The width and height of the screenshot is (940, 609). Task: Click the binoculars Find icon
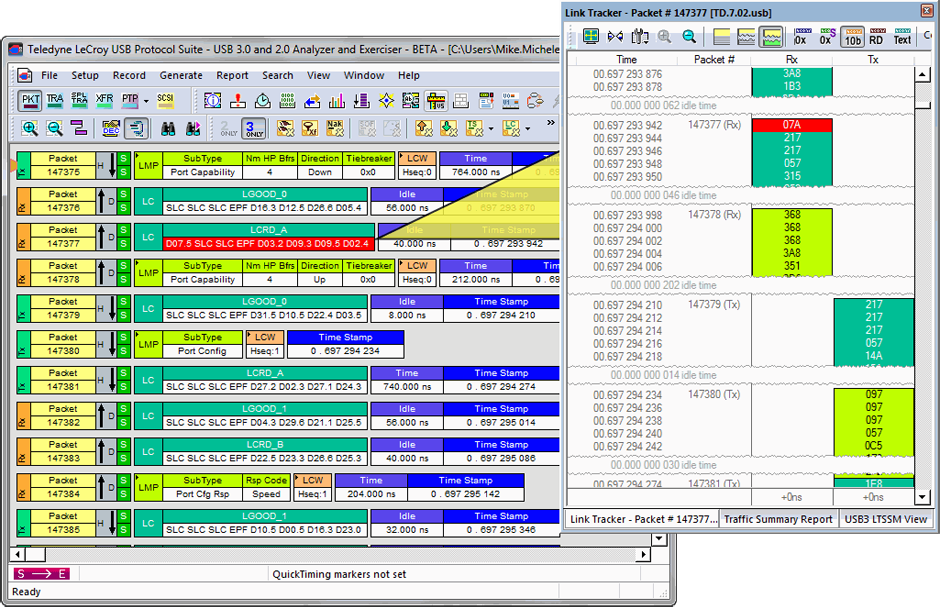168,128
